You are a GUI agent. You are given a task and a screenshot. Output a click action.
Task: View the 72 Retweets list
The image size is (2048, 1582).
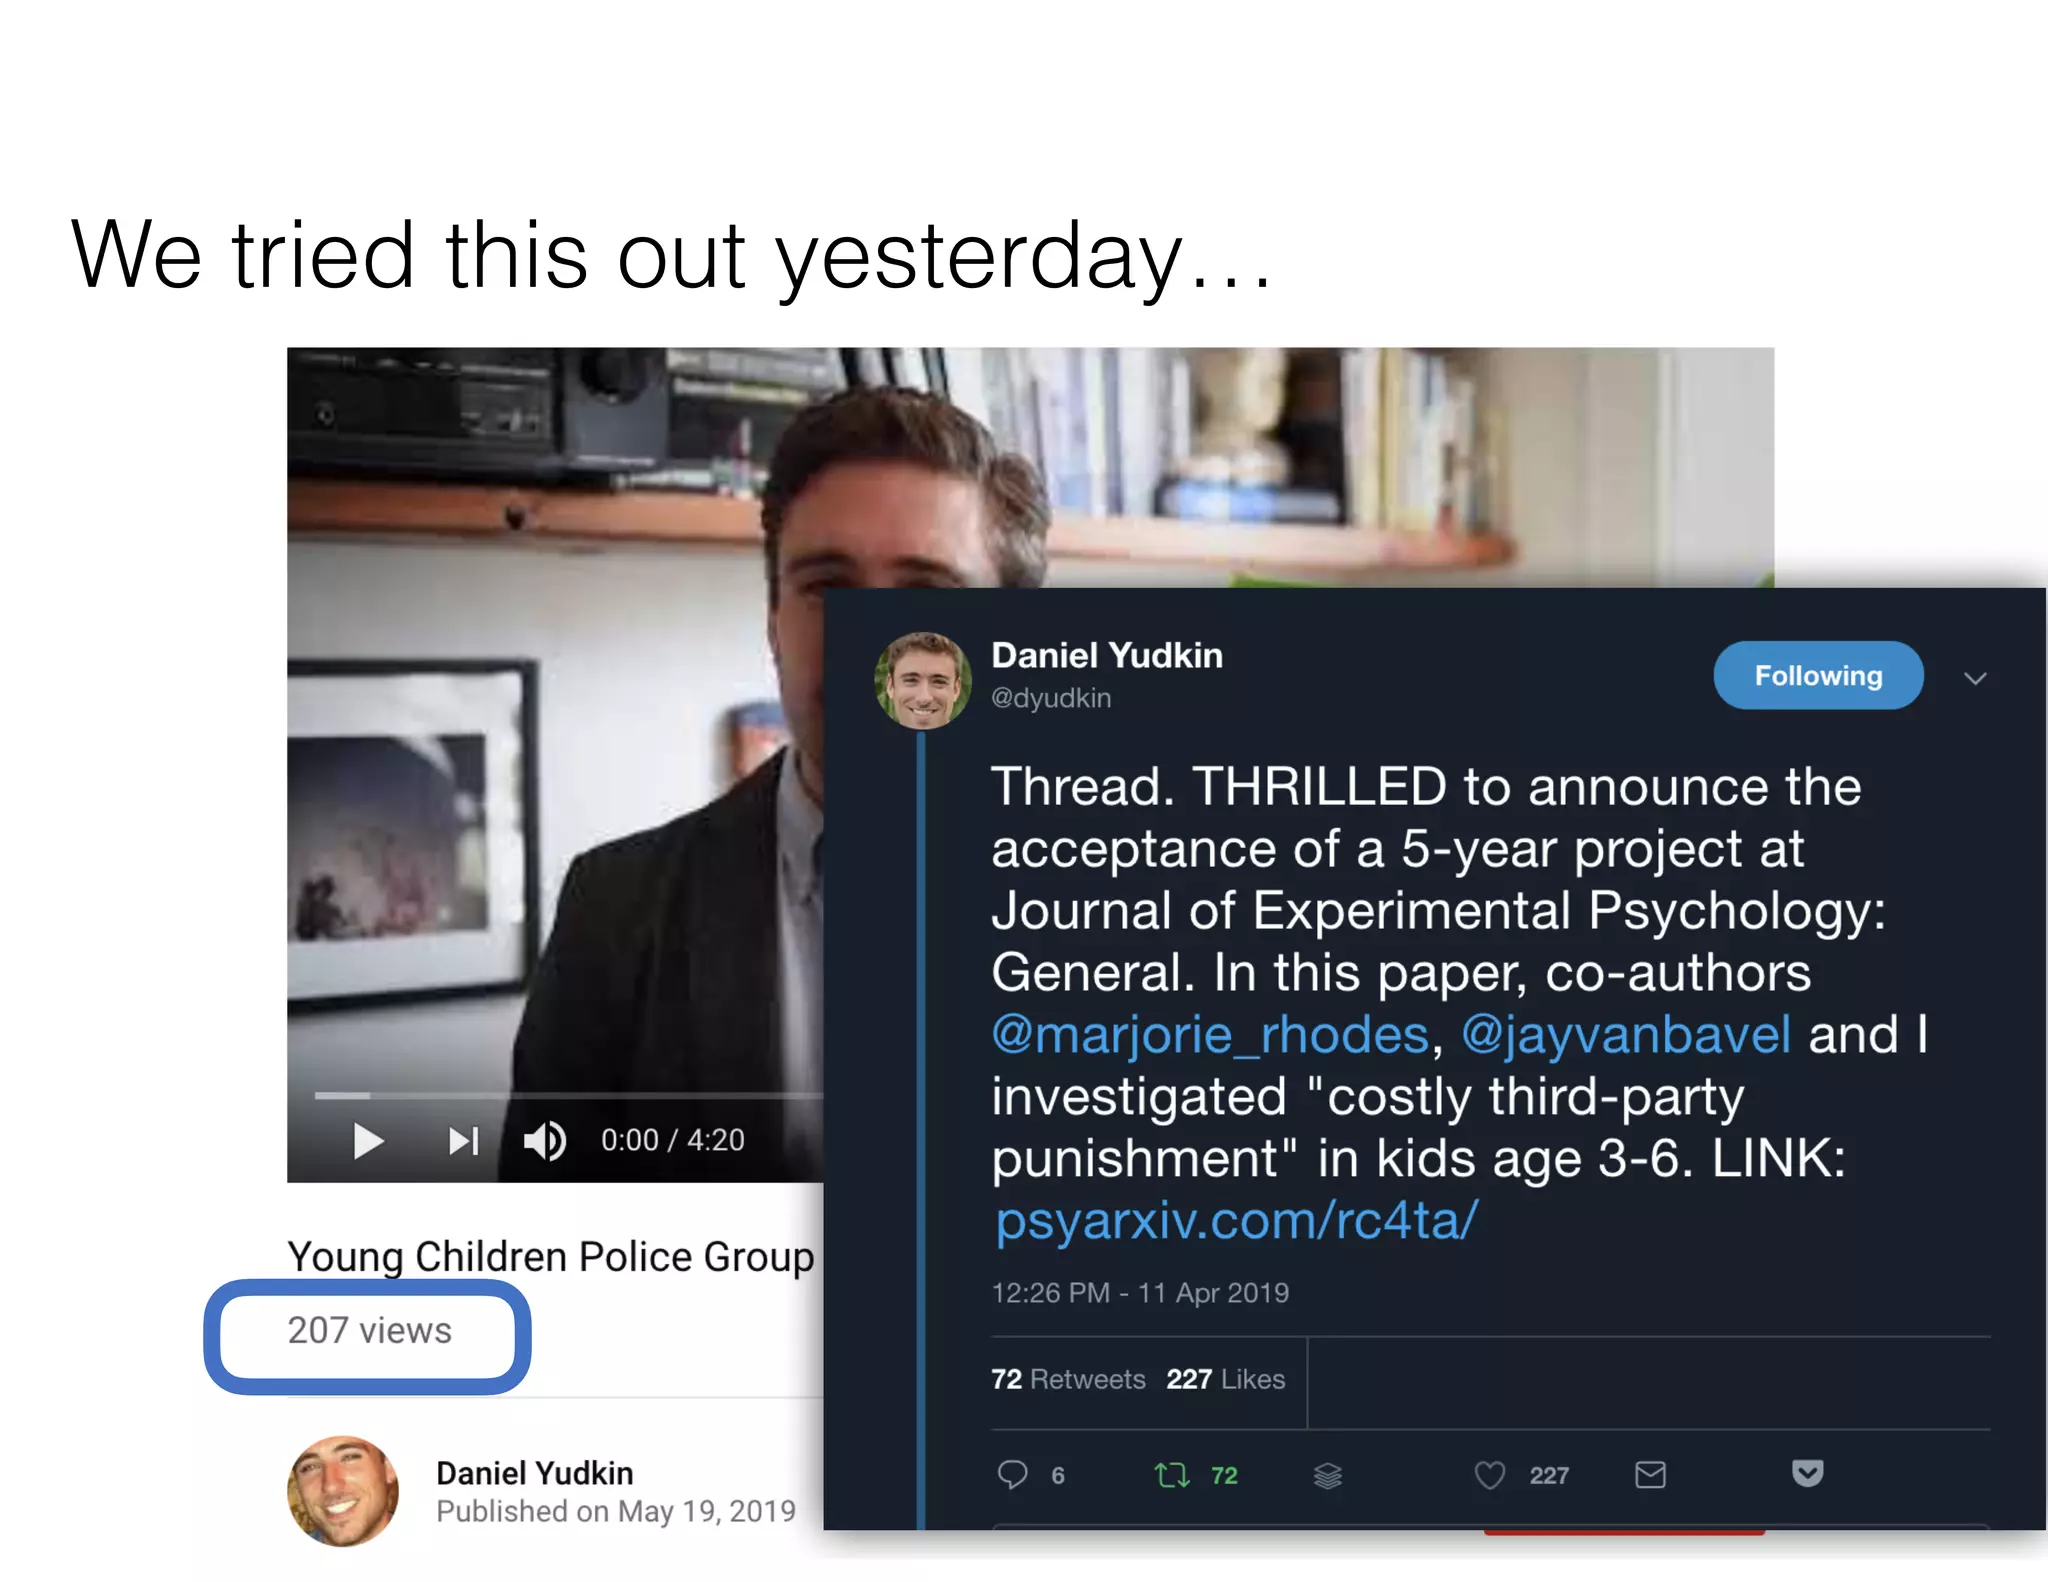pos(1068,1380)
